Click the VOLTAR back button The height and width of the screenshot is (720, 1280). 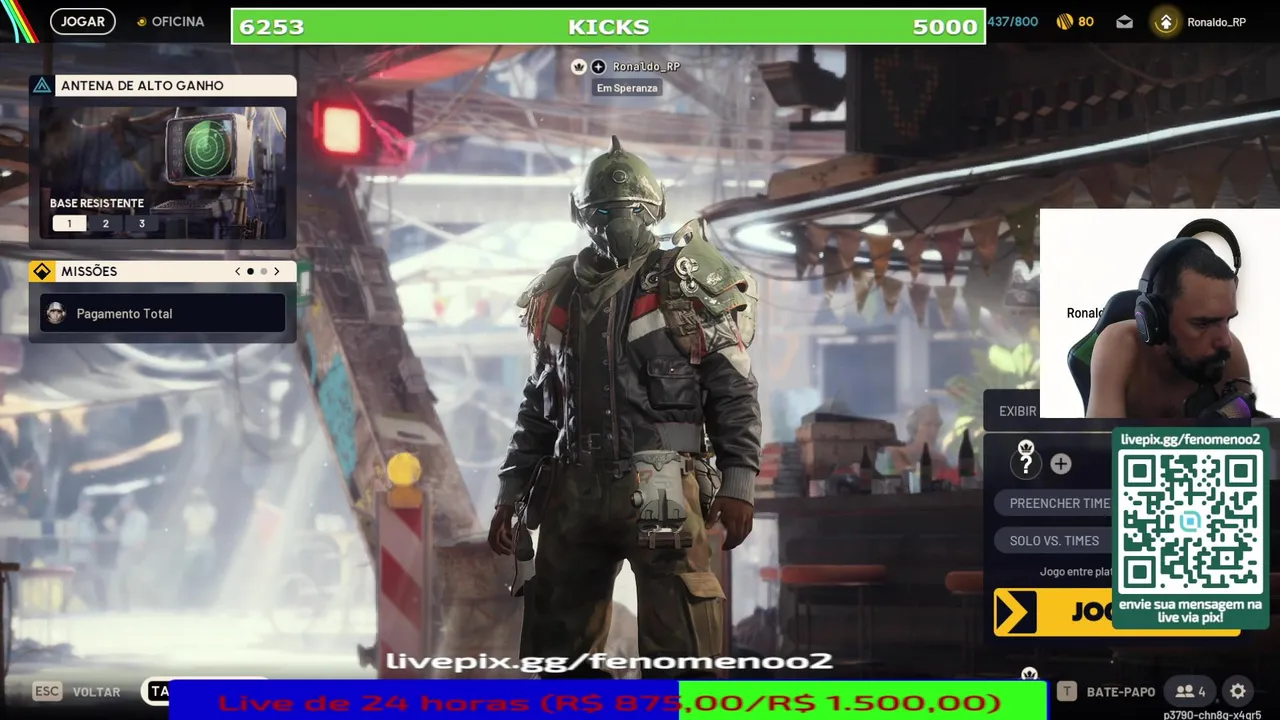click(96, 692)
